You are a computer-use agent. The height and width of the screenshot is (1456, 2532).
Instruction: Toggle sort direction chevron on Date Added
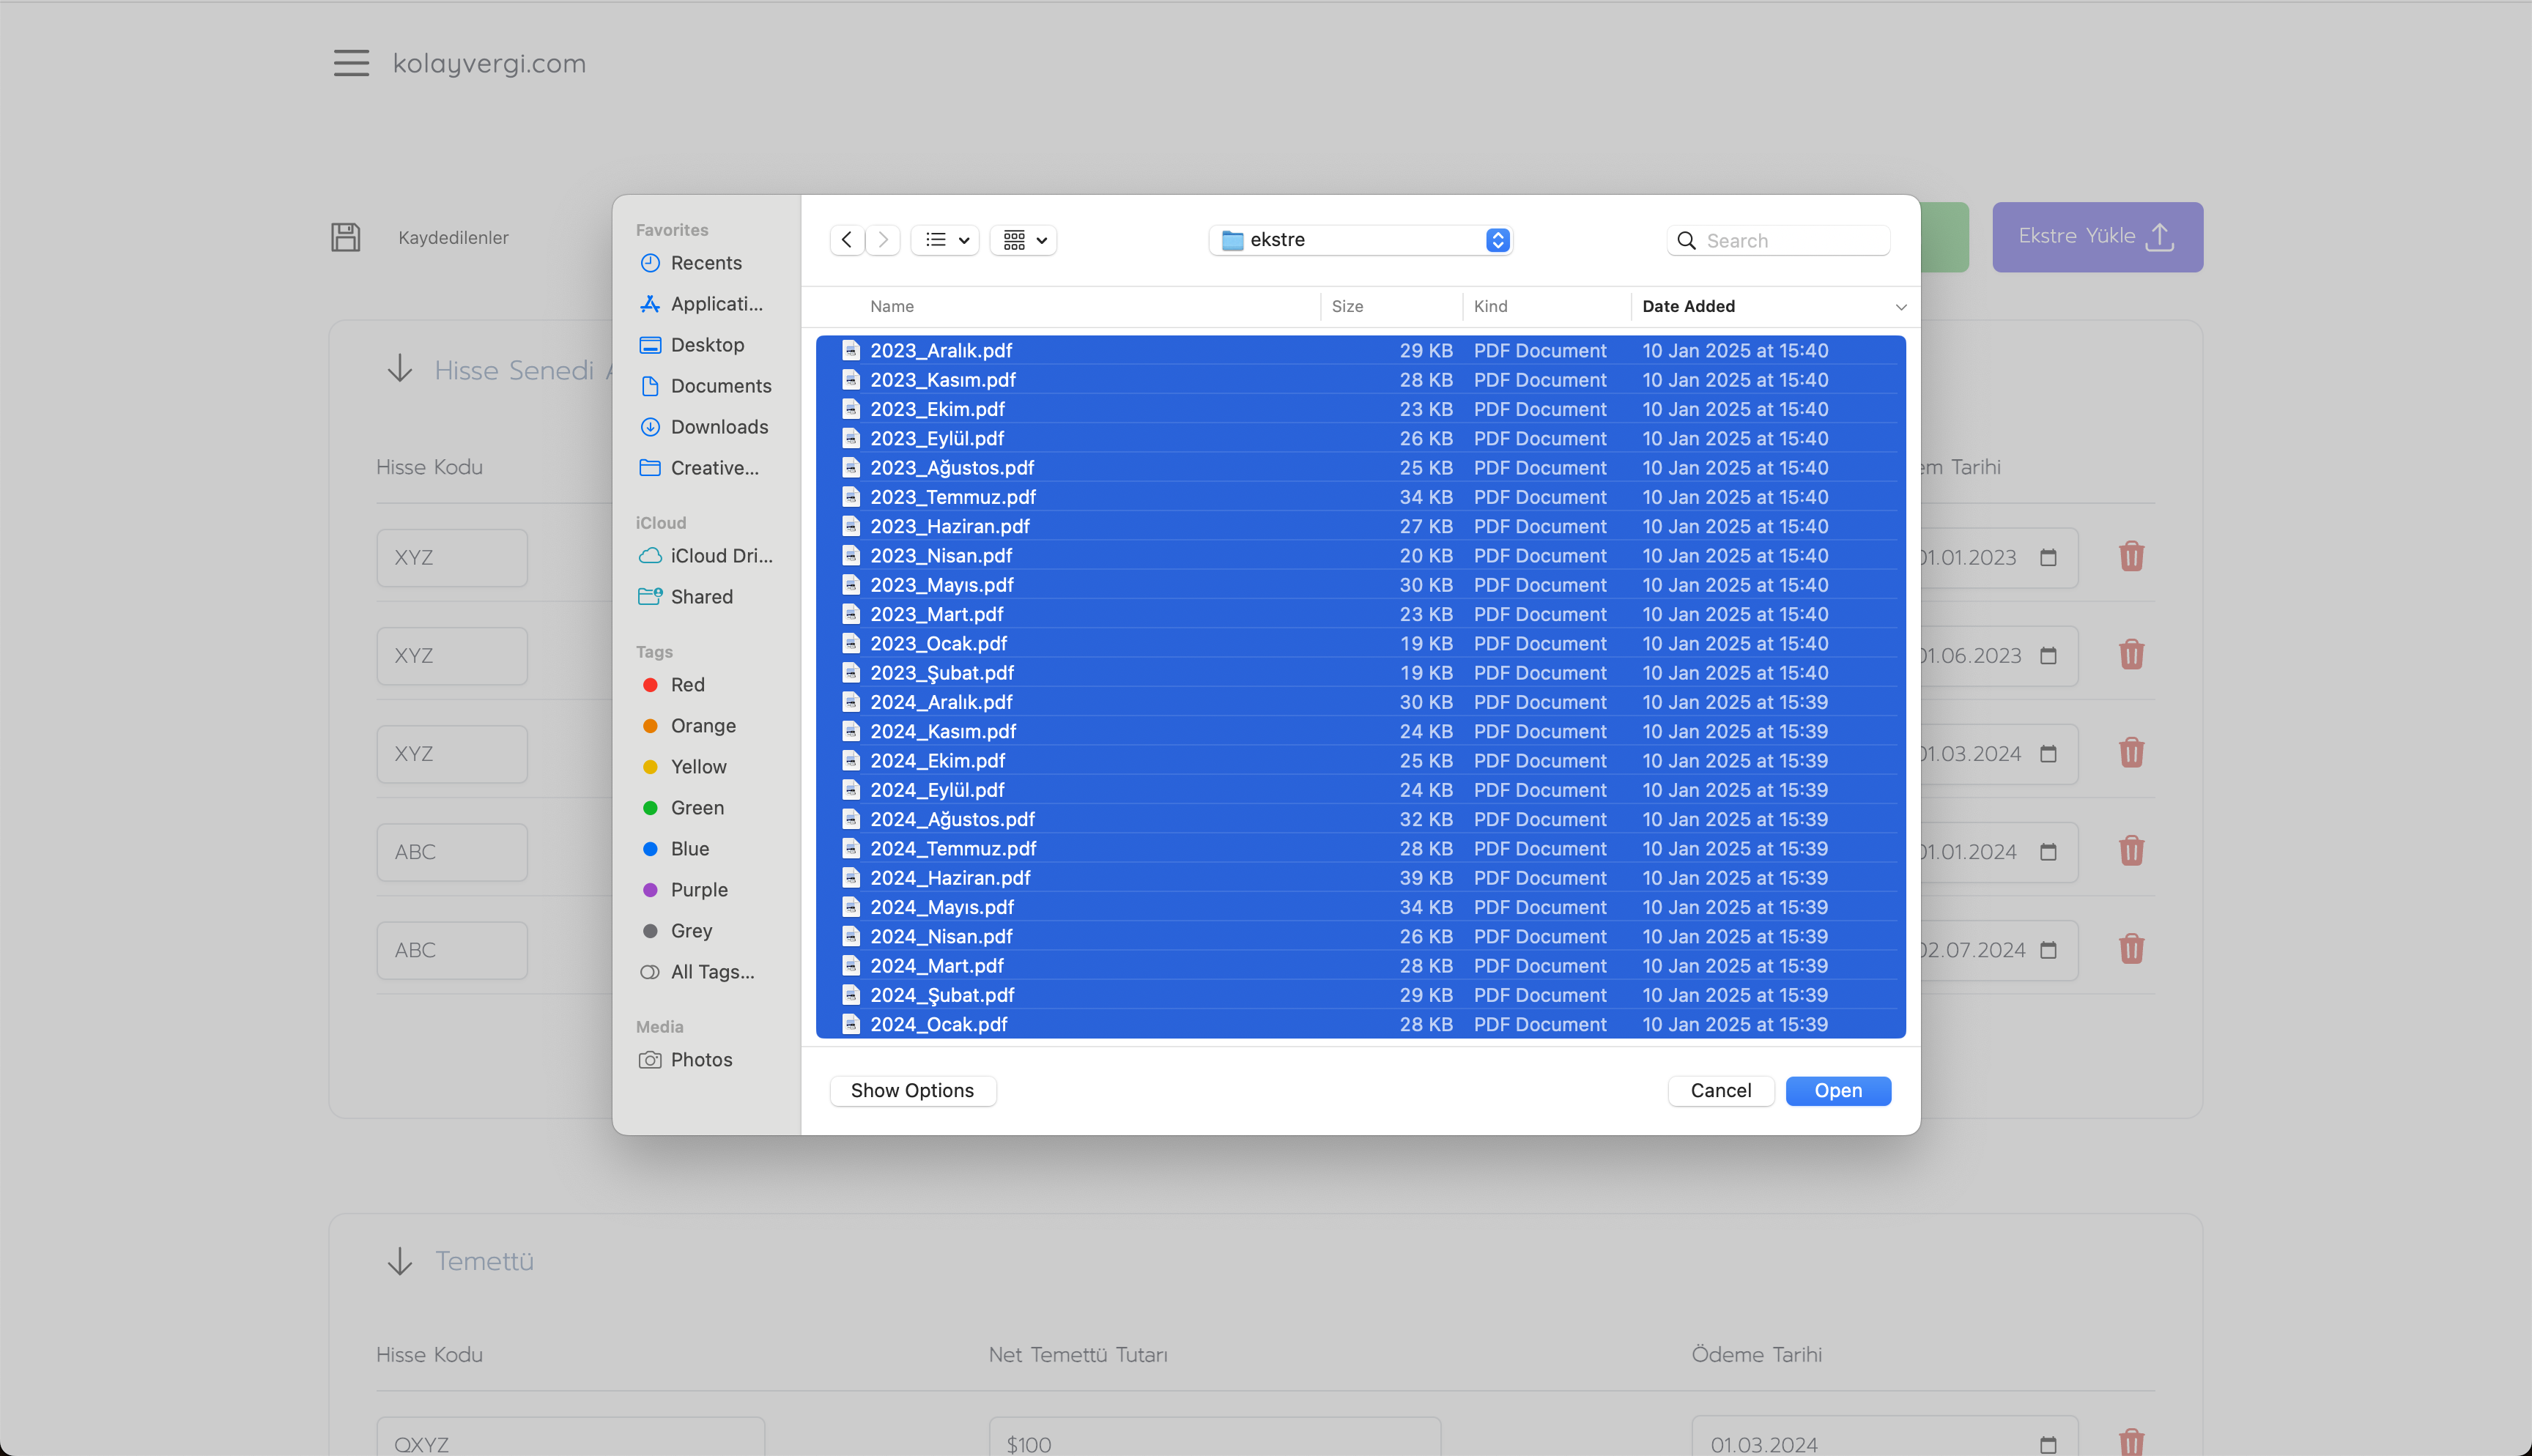click(x=1901, y=307)
